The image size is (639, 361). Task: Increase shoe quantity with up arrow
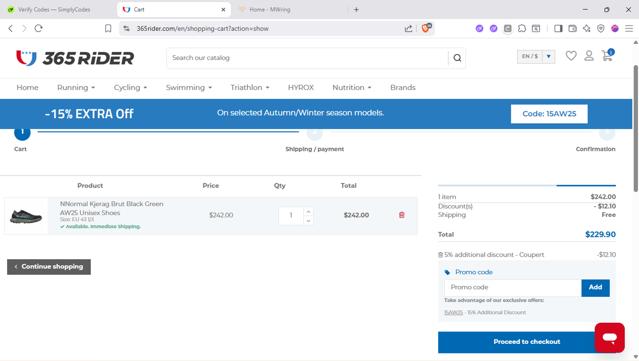308,211
